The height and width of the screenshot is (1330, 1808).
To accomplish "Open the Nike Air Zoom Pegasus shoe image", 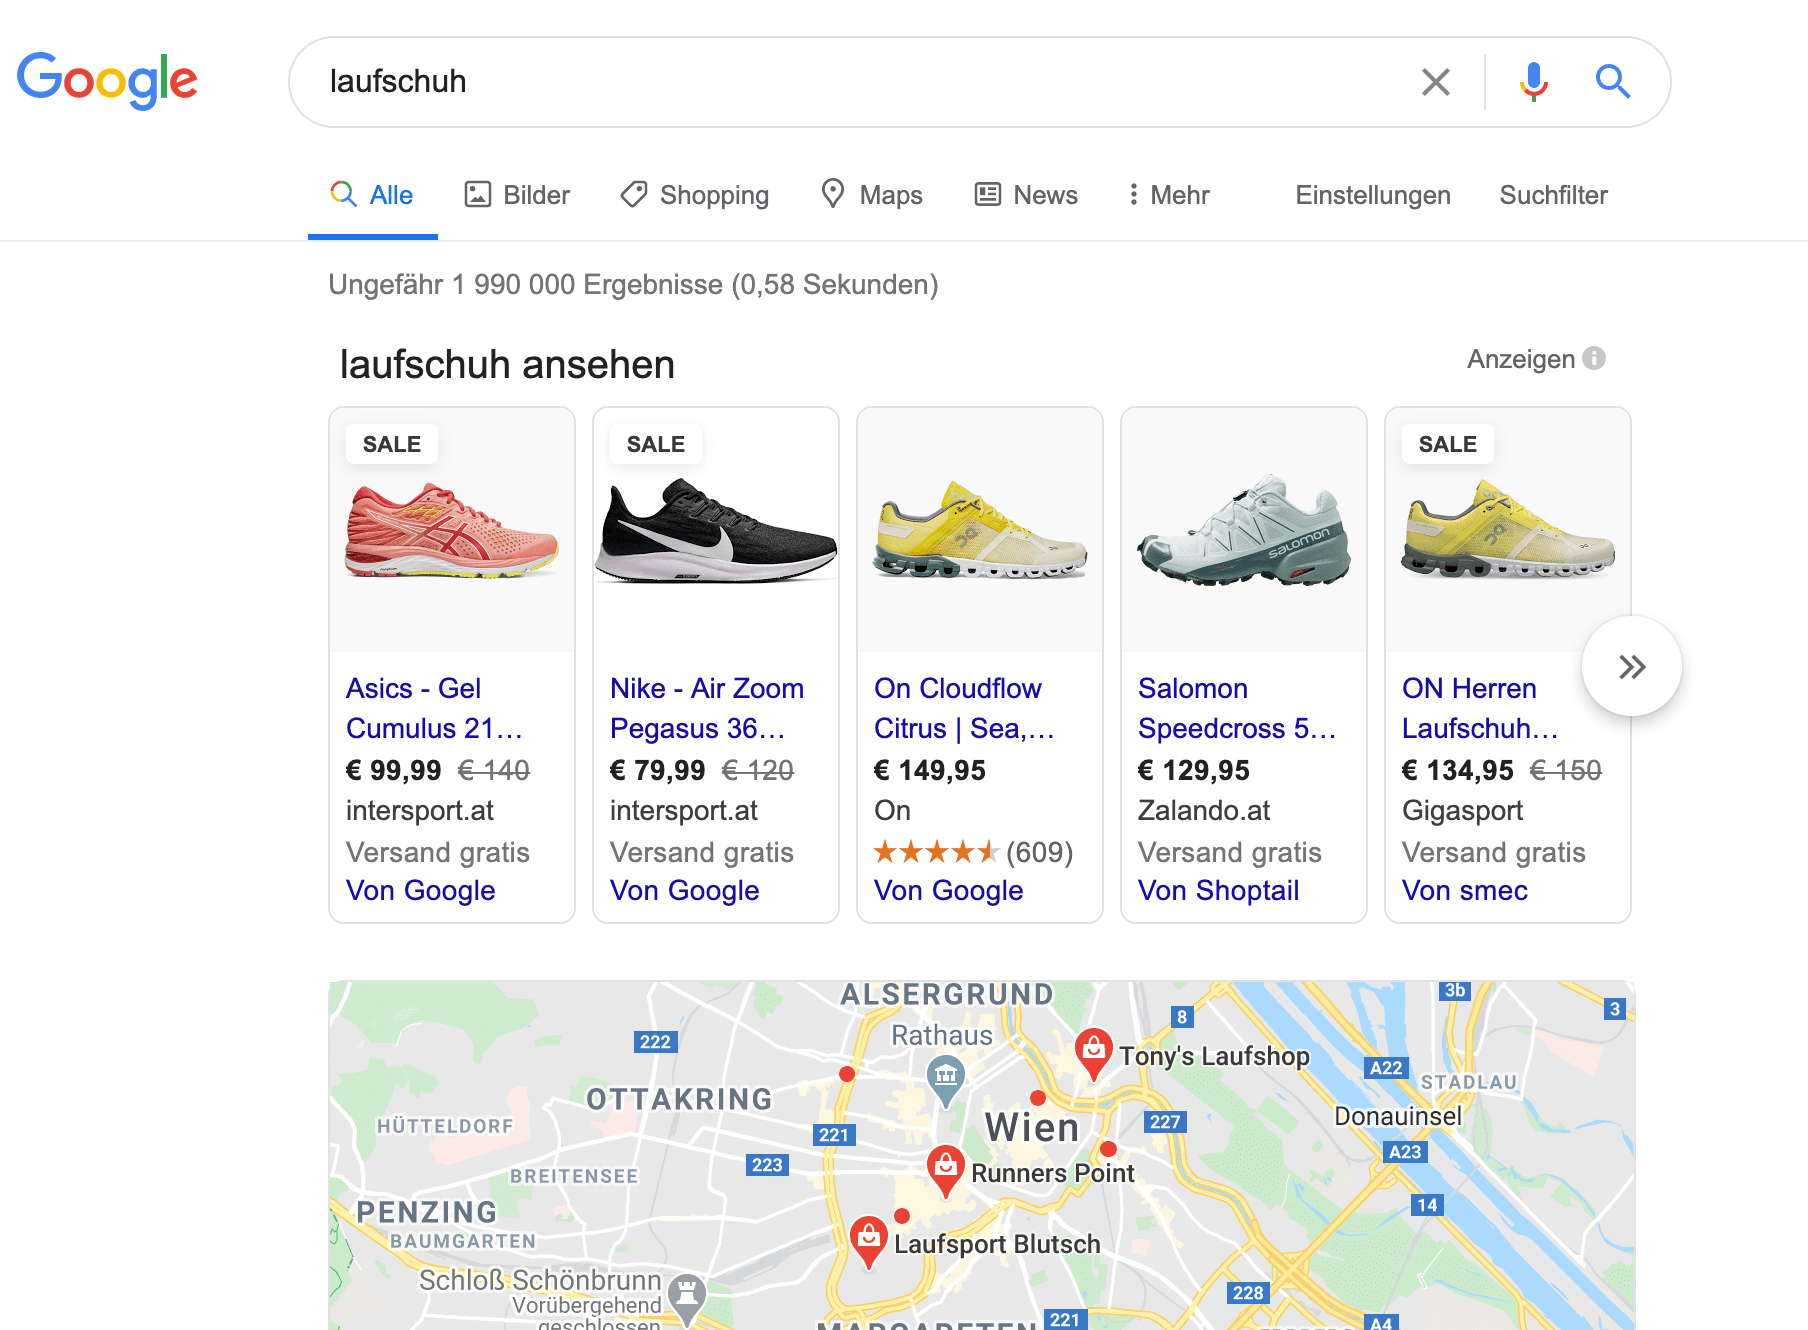I will [x=716, y=530].
